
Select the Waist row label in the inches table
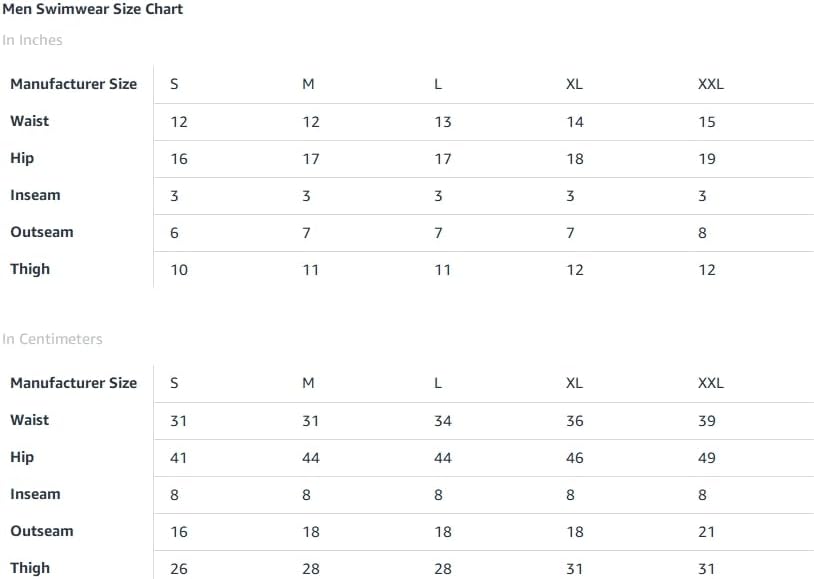coord(30,121)
